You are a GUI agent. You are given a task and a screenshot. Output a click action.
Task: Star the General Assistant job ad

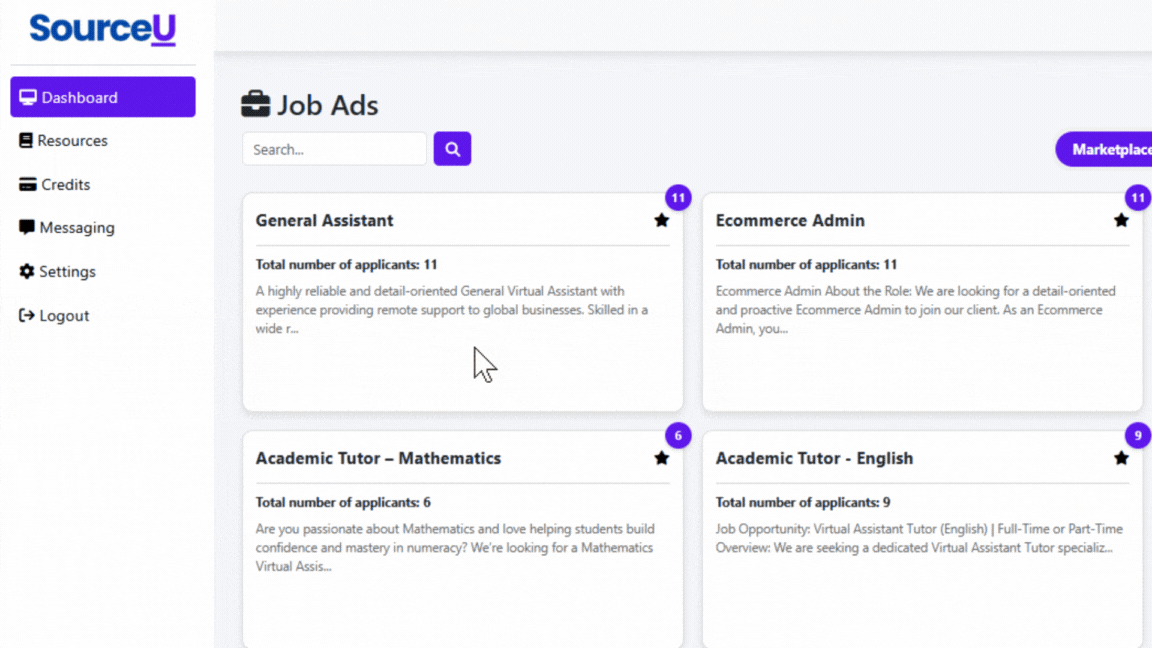click(661, 220)
